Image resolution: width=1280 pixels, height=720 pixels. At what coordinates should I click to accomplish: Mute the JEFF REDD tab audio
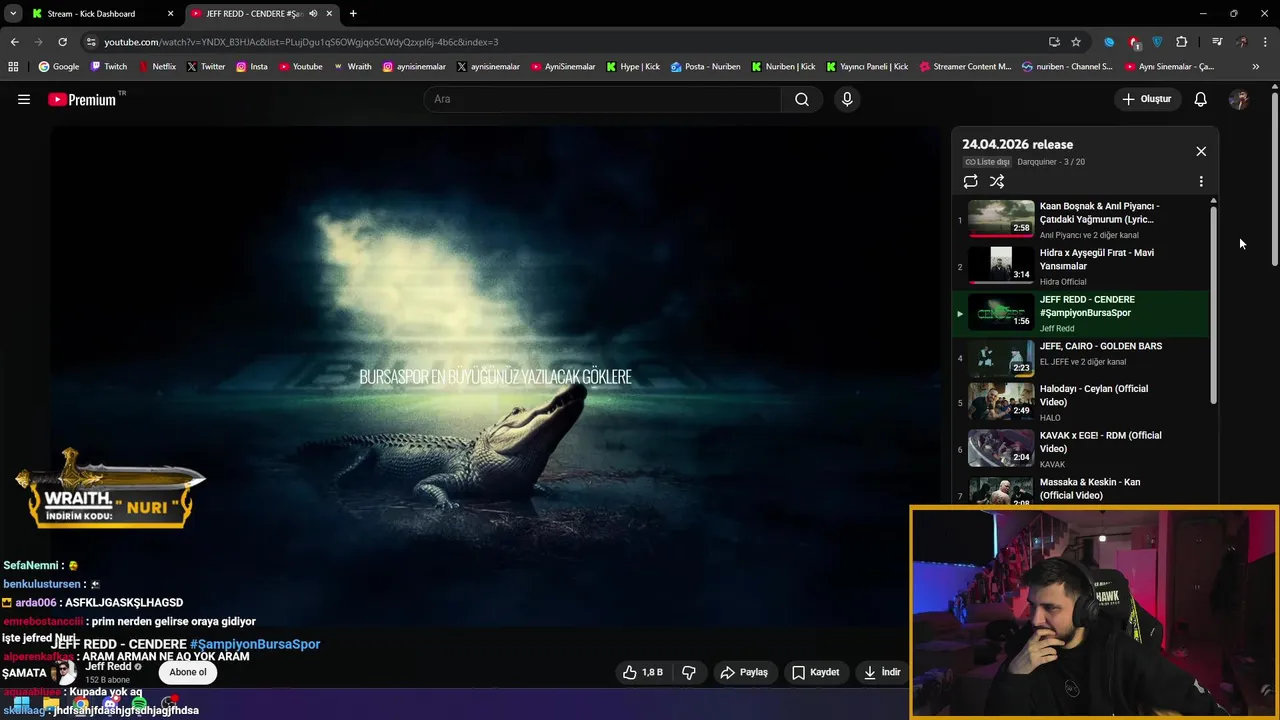pos(313,14)
